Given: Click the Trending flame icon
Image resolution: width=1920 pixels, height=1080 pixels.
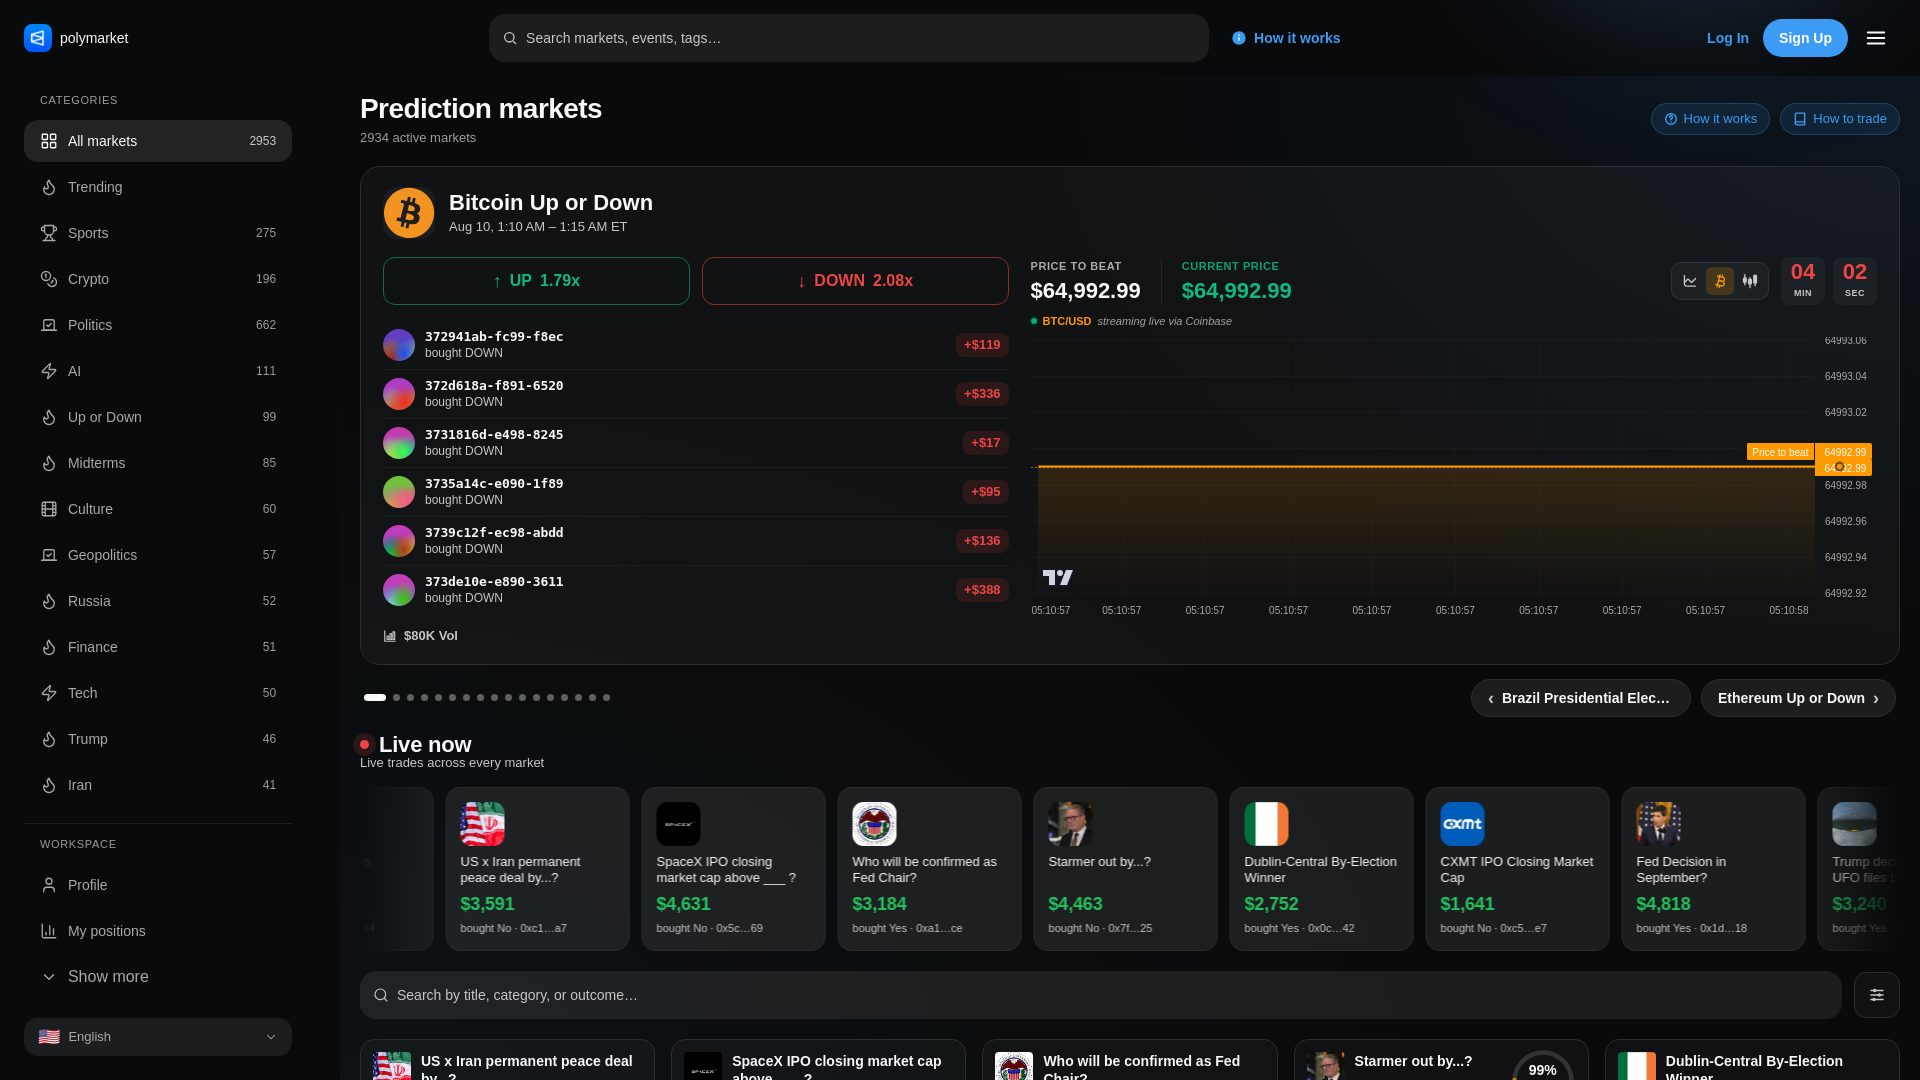Looking at the screenshot, I should pos(49,187).
